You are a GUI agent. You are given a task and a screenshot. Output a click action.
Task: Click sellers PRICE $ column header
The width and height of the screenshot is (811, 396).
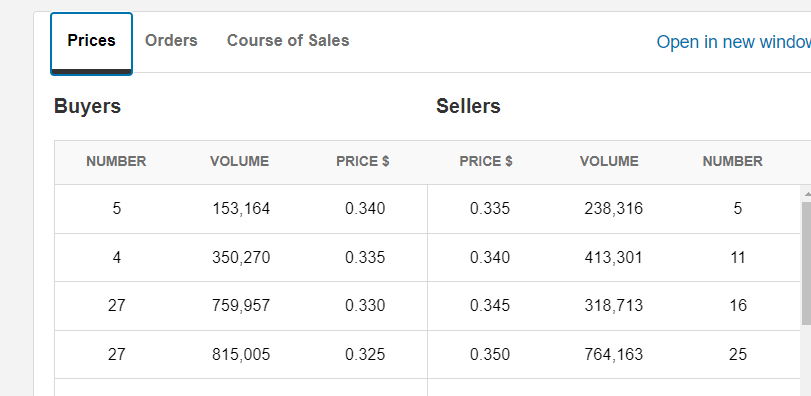point(486,161)
